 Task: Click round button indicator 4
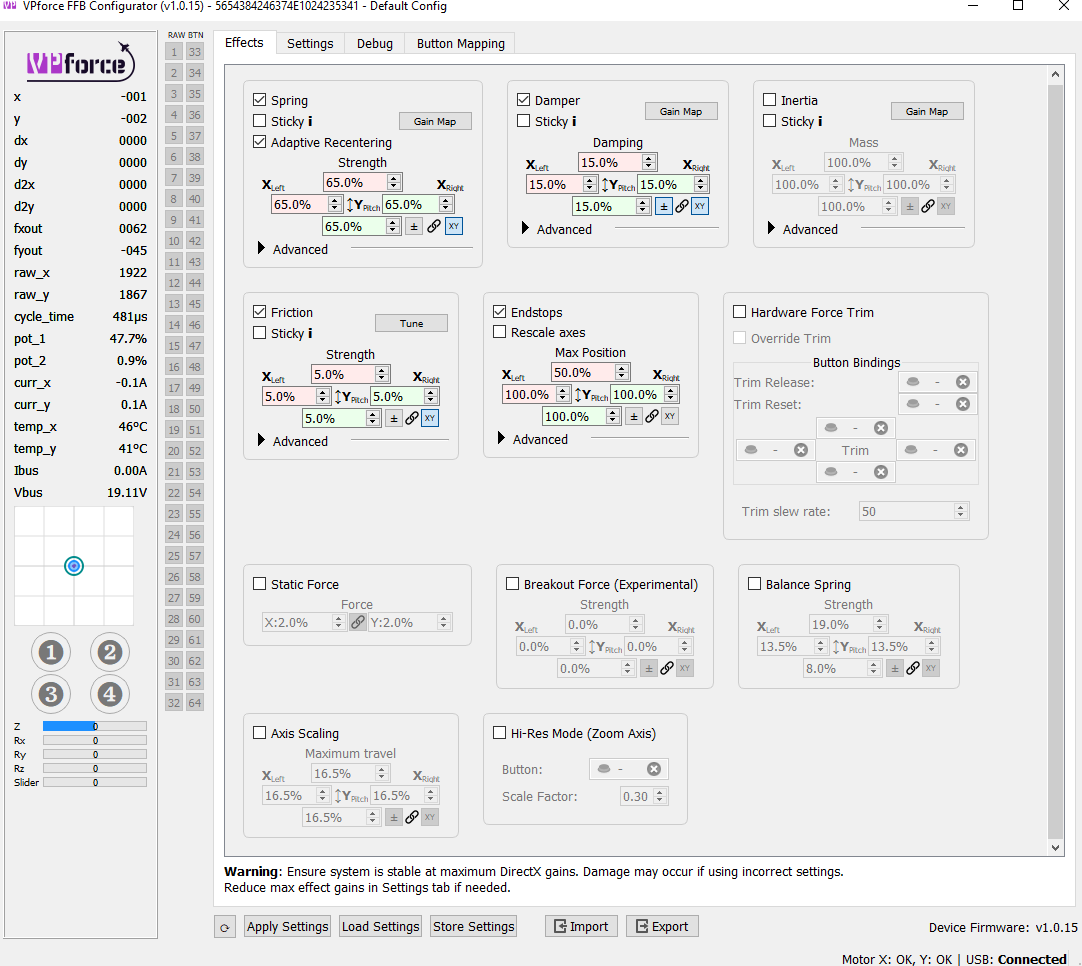[x=110, y=694]
